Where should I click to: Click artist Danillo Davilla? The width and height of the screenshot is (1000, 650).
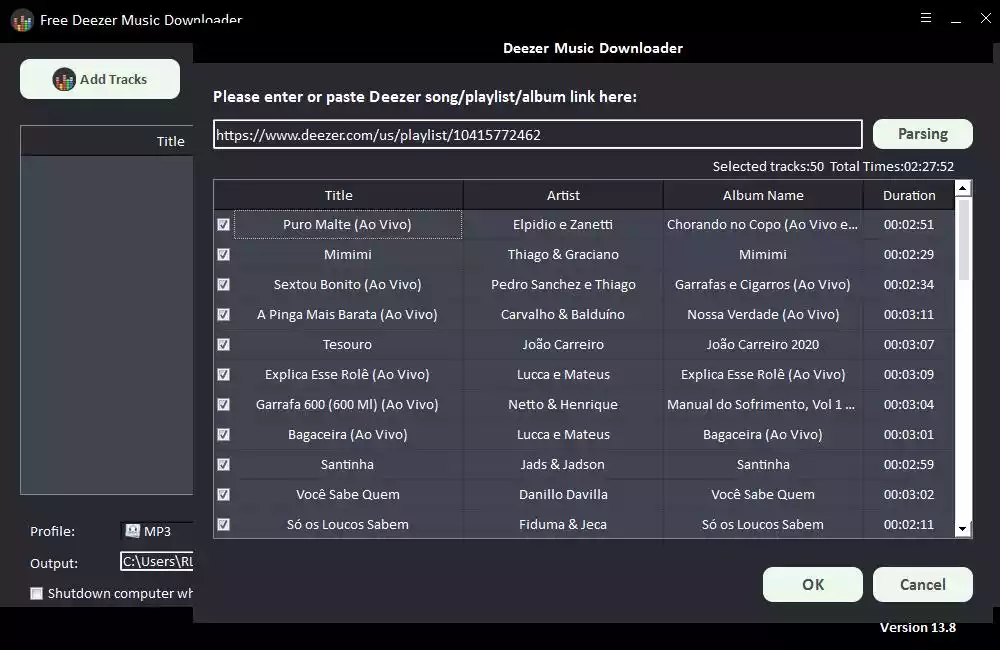click(x=563, y=494)
